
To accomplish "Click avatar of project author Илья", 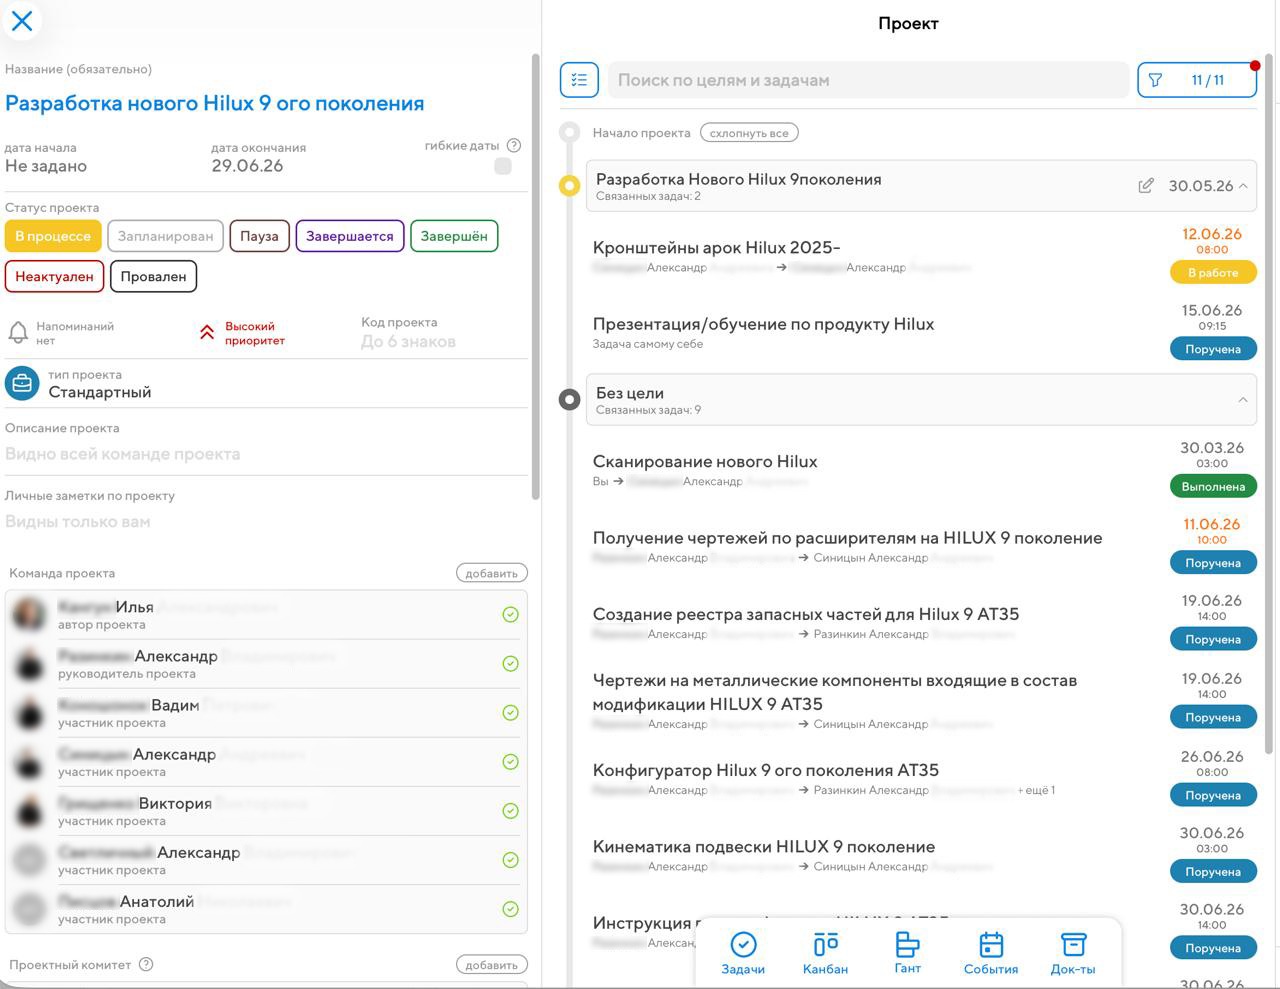I will pos(30,614).
